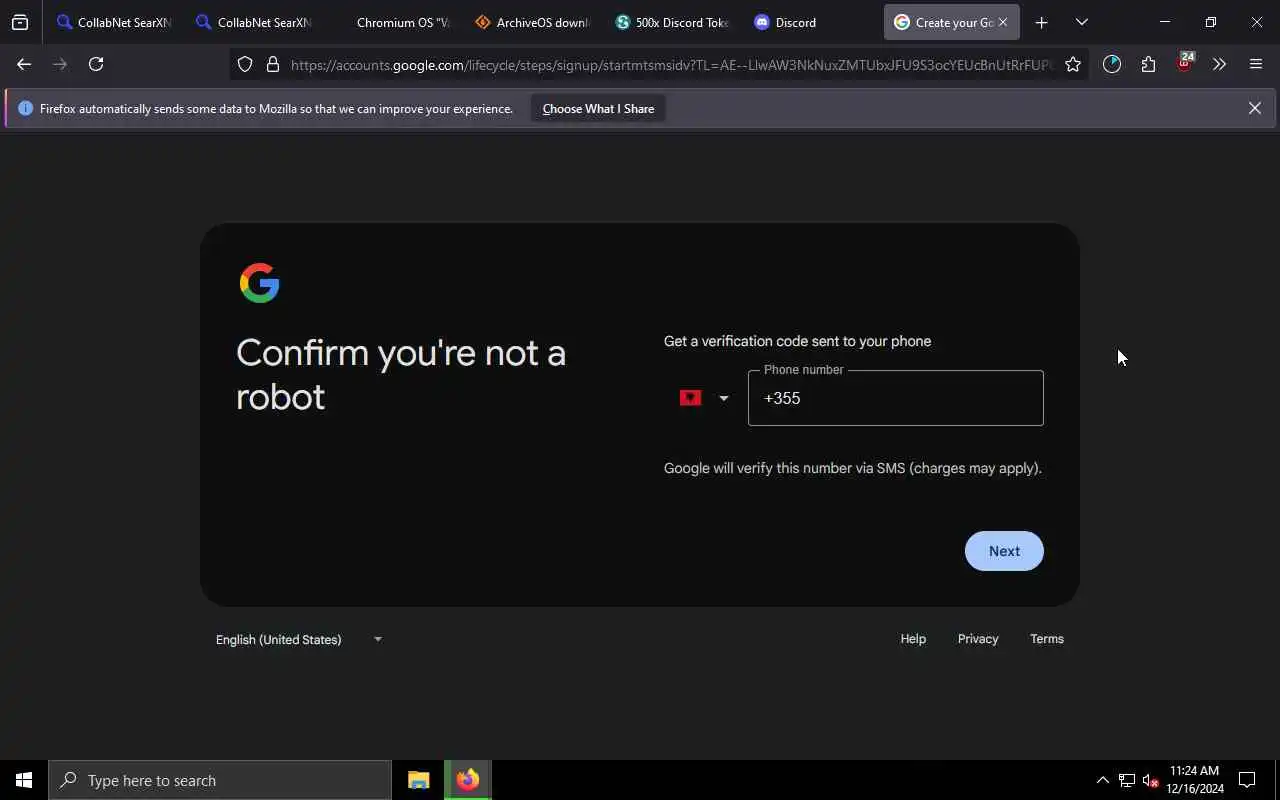Viewport: 1280px width, 800px height.
Task: Open File Explorer from taskbar
Action: tap(419, 780)
